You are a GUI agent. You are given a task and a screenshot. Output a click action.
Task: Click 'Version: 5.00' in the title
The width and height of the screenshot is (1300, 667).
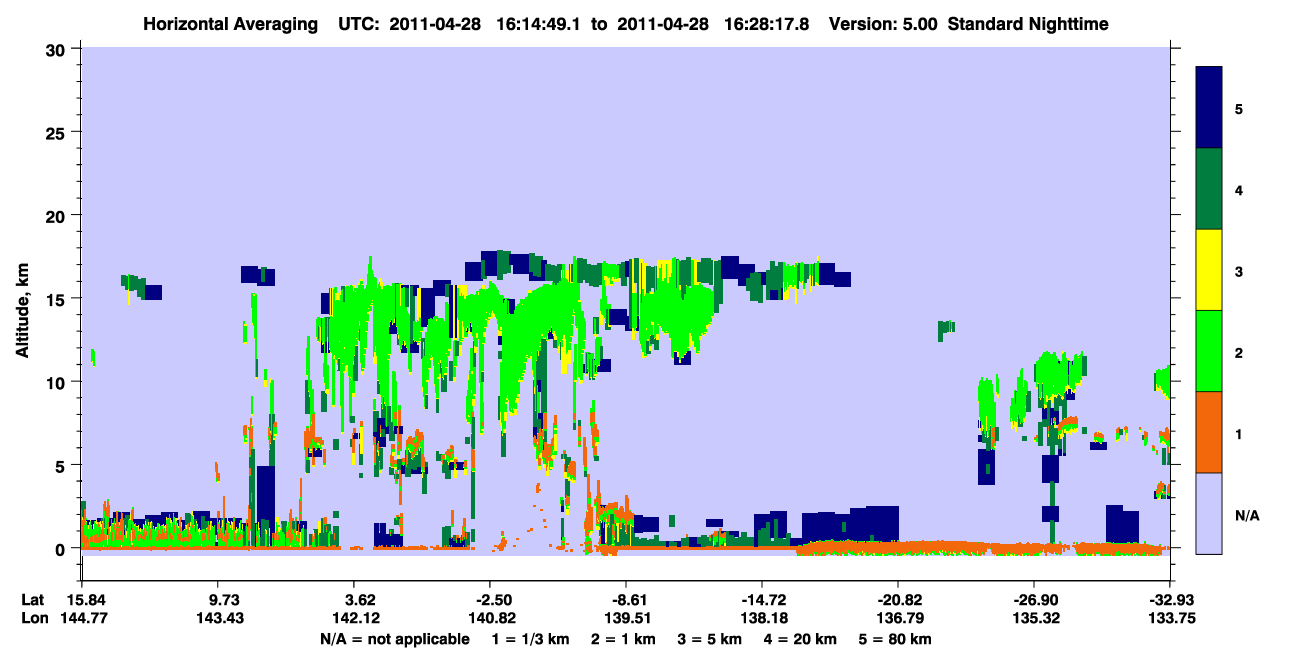(x=883, y=23)
